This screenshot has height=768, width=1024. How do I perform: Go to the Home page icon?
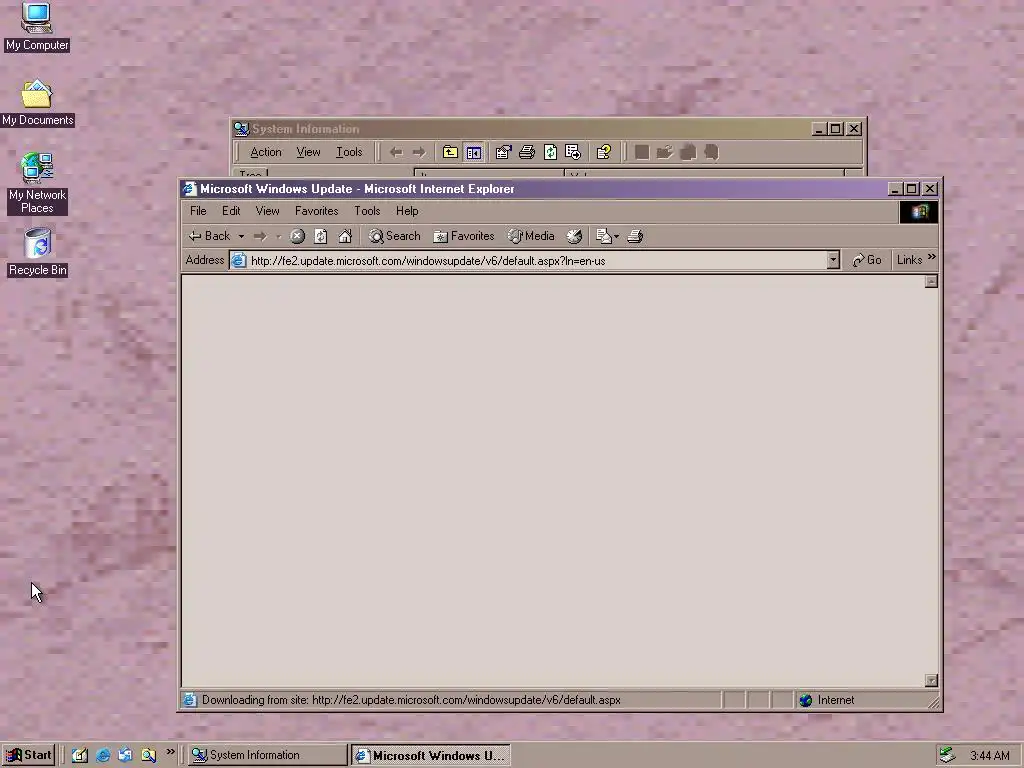[x=345, y=236]
